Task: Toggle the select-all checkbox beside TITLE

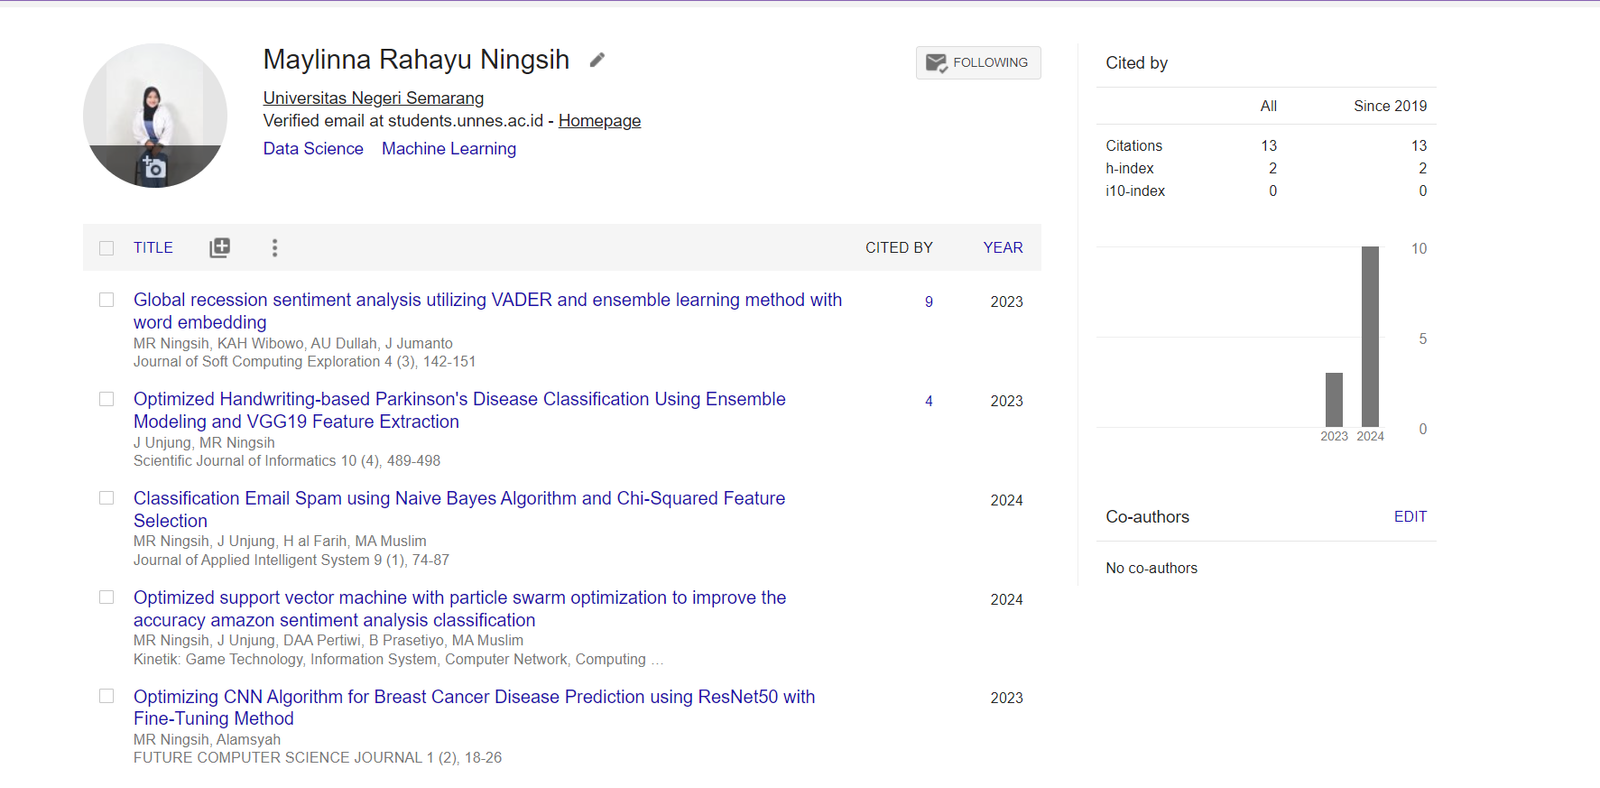Action: pos(107,248)
